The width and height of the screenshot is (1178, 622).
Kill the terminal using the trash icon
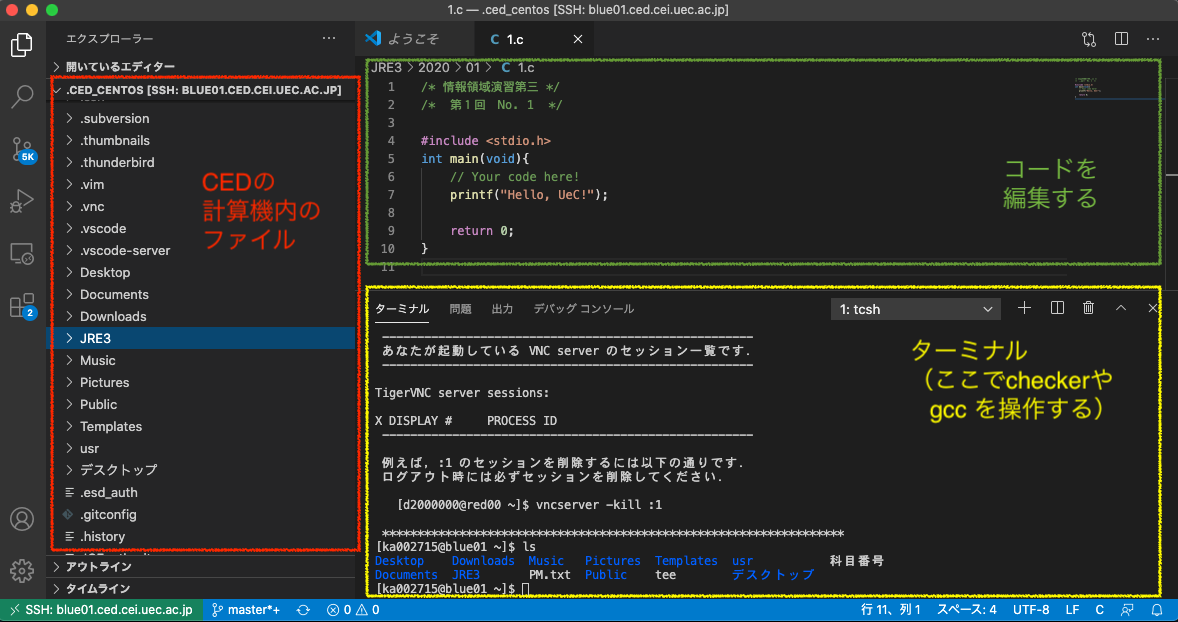1088,308
